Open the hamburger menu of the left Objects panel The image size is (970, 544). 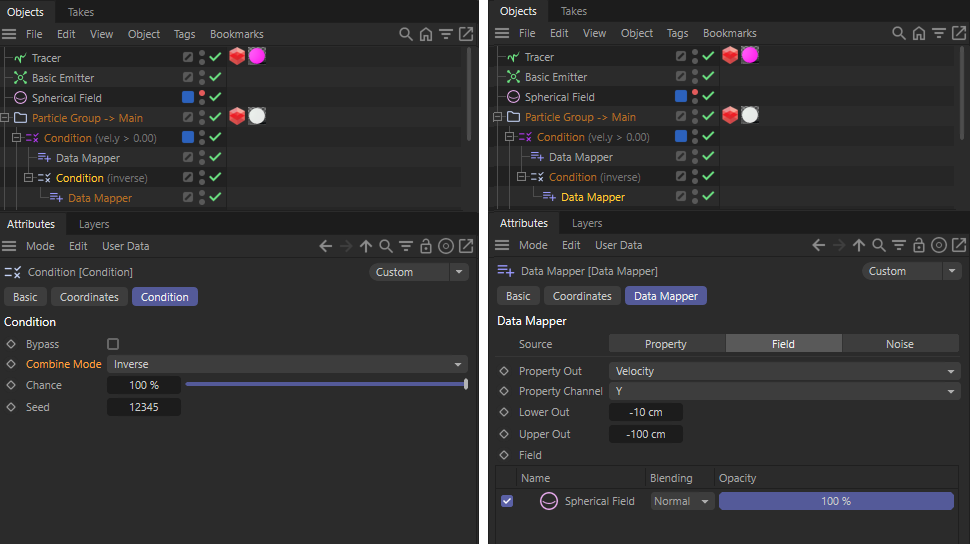point(9,34)
